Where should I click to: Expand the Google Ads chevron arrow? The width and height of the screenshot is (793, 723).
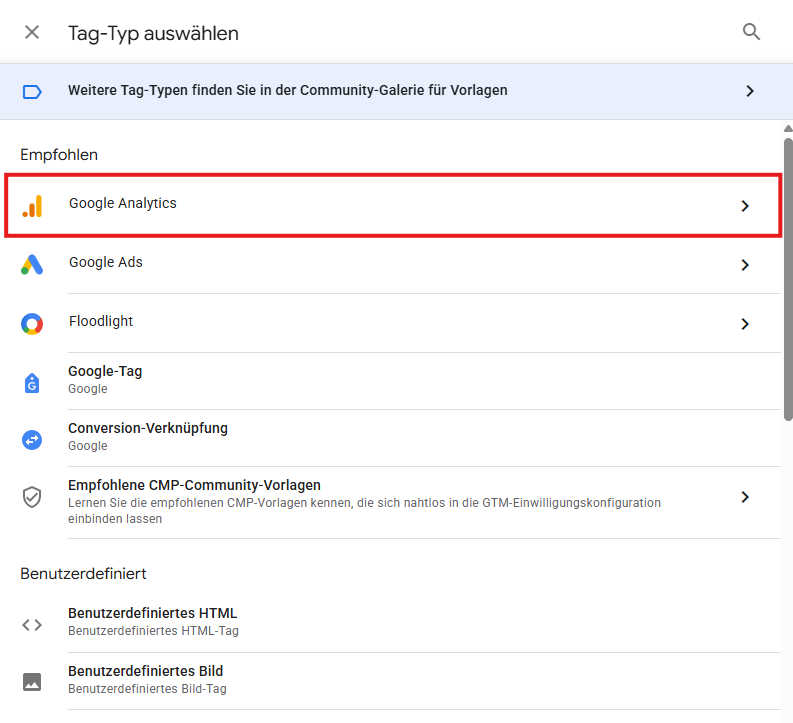click(x=745, y=265)
